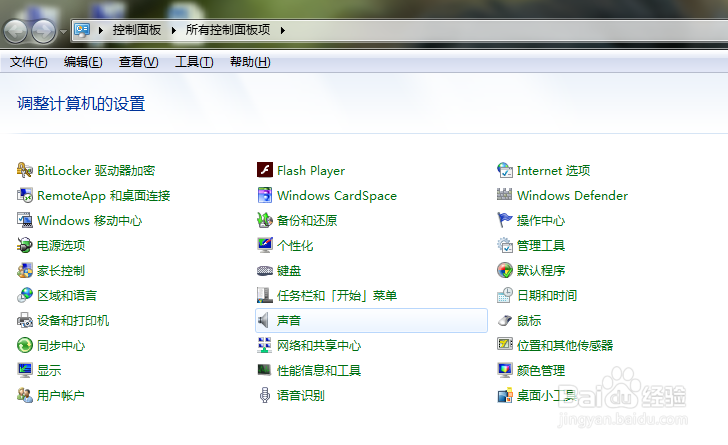Open the 鼠标 mouse icon
The image size is (728, 445).
(x=505, y=321)
